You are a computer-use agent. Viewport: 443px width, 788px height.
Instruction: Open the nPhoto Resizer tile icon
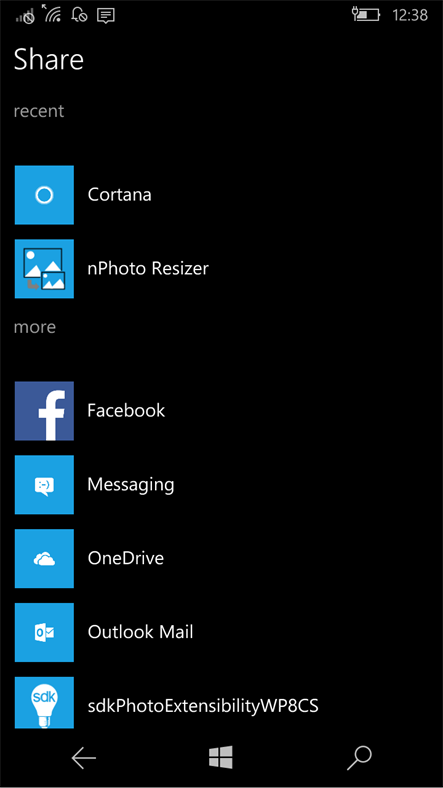tap(44, 269)
